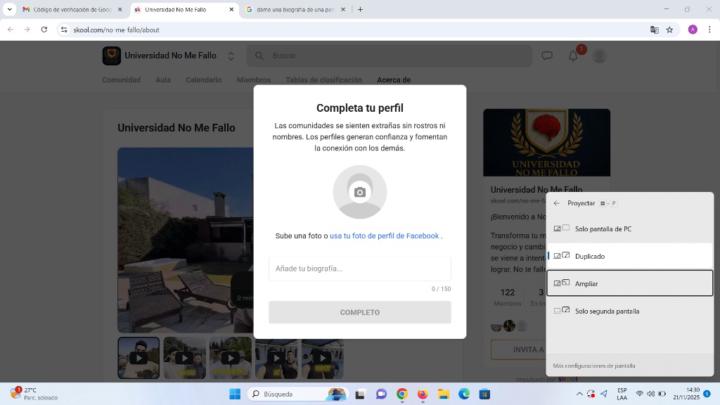Open the Chrome profile avatar
Image resolution: width=720 pixels, height=405 pixels.
tap(692, 30)
